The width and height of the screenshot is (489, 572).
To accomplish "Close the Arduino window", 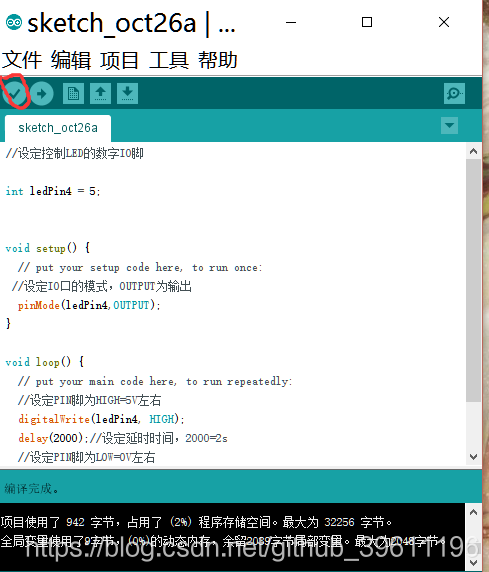I will [444, 22].
